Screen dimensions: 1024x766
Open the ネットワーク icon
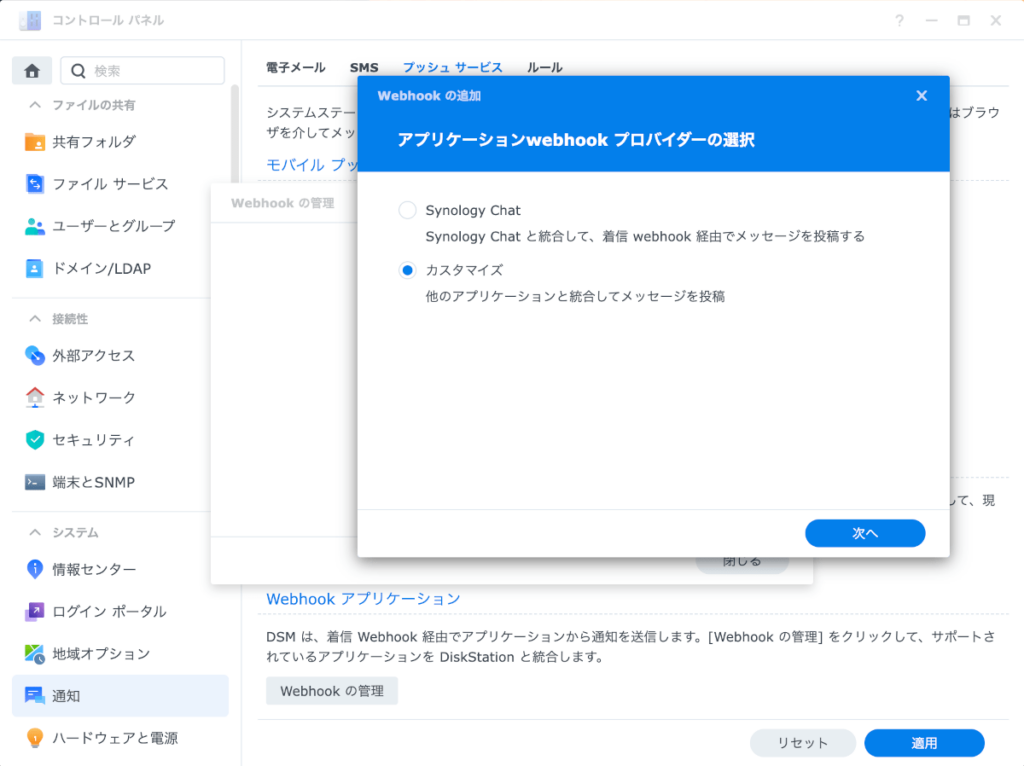coord(35,398)
